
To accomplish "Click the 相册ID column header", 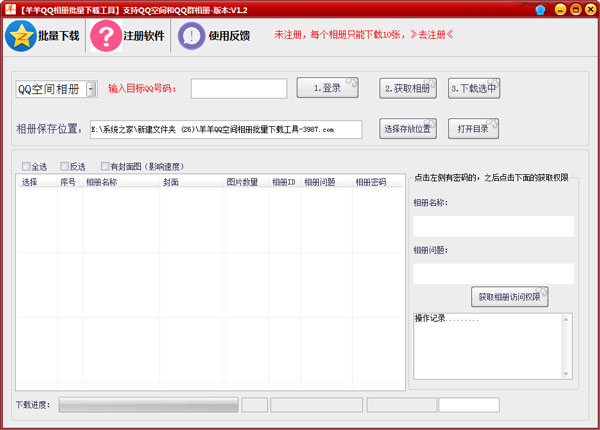I will click(x=285, y=182).
